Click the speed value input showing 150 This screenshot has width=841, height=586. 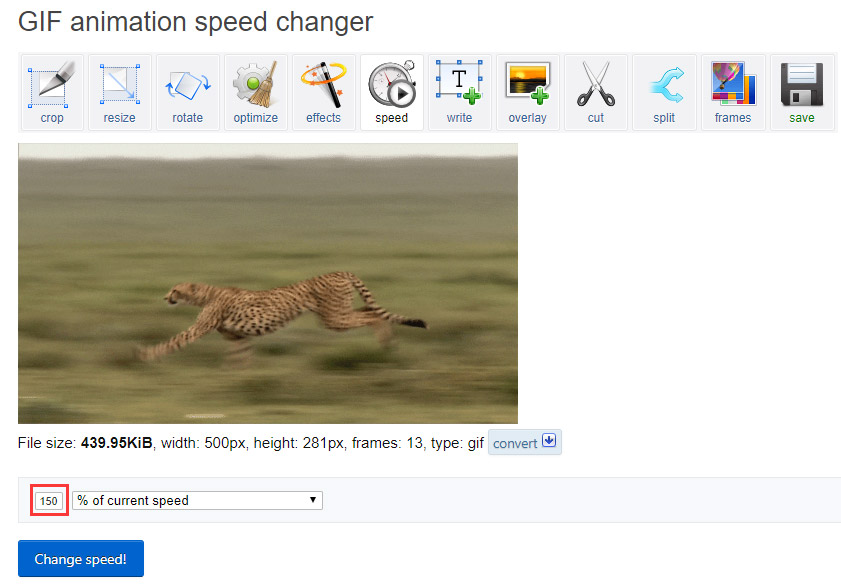pyautogui.click(x=49, y=500)
